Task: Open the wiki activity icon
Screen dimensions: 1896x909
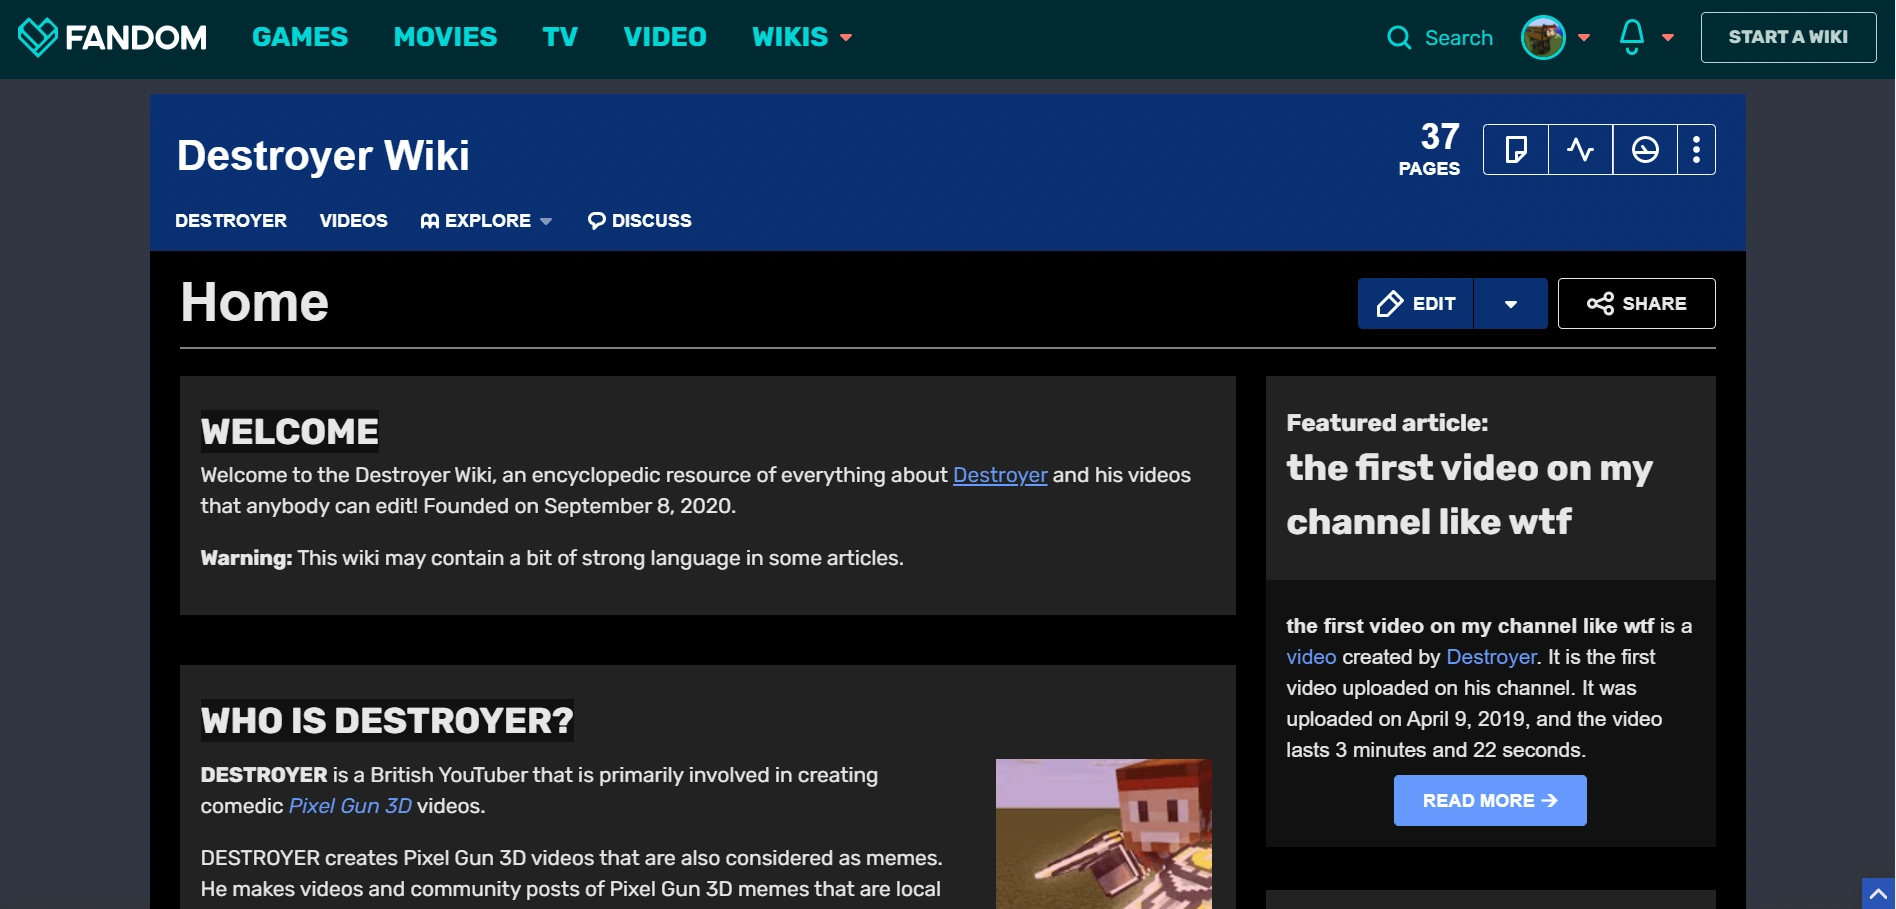Action: pyautogui.click(x=1580, y=150)
